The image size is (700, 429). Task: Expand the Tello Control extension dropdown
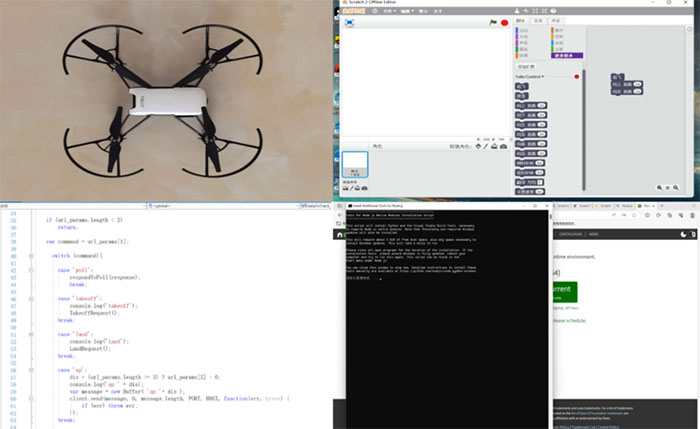541,76
